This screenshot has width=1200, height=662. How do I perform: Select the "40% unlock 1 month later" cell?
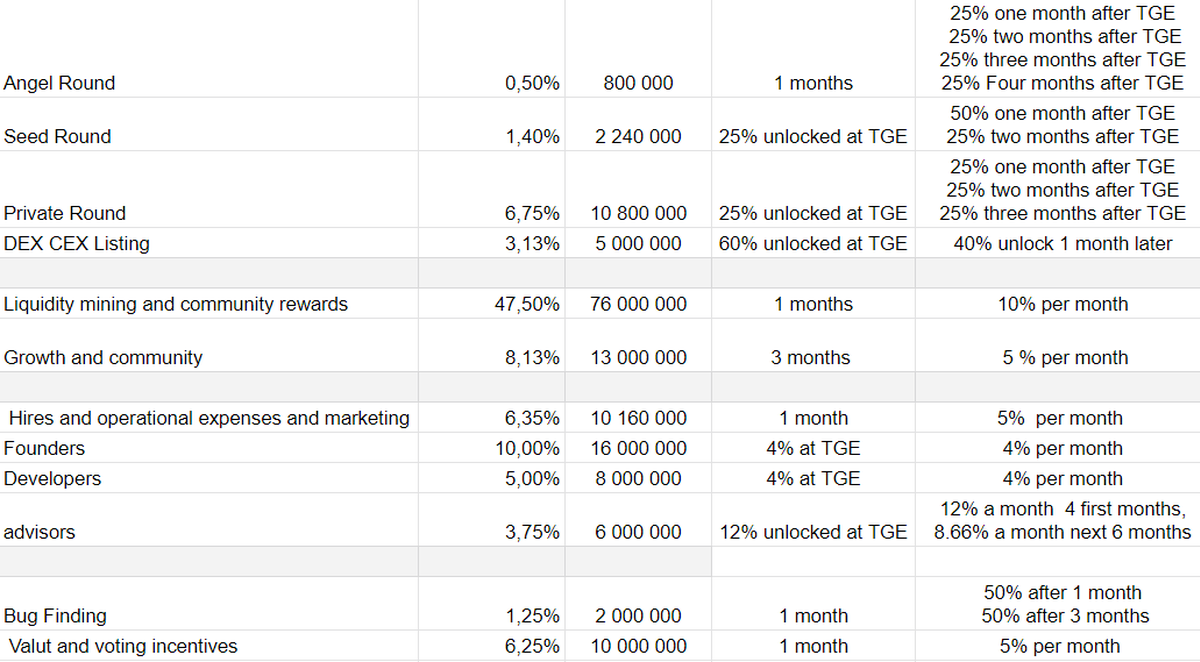point(1062,243)
